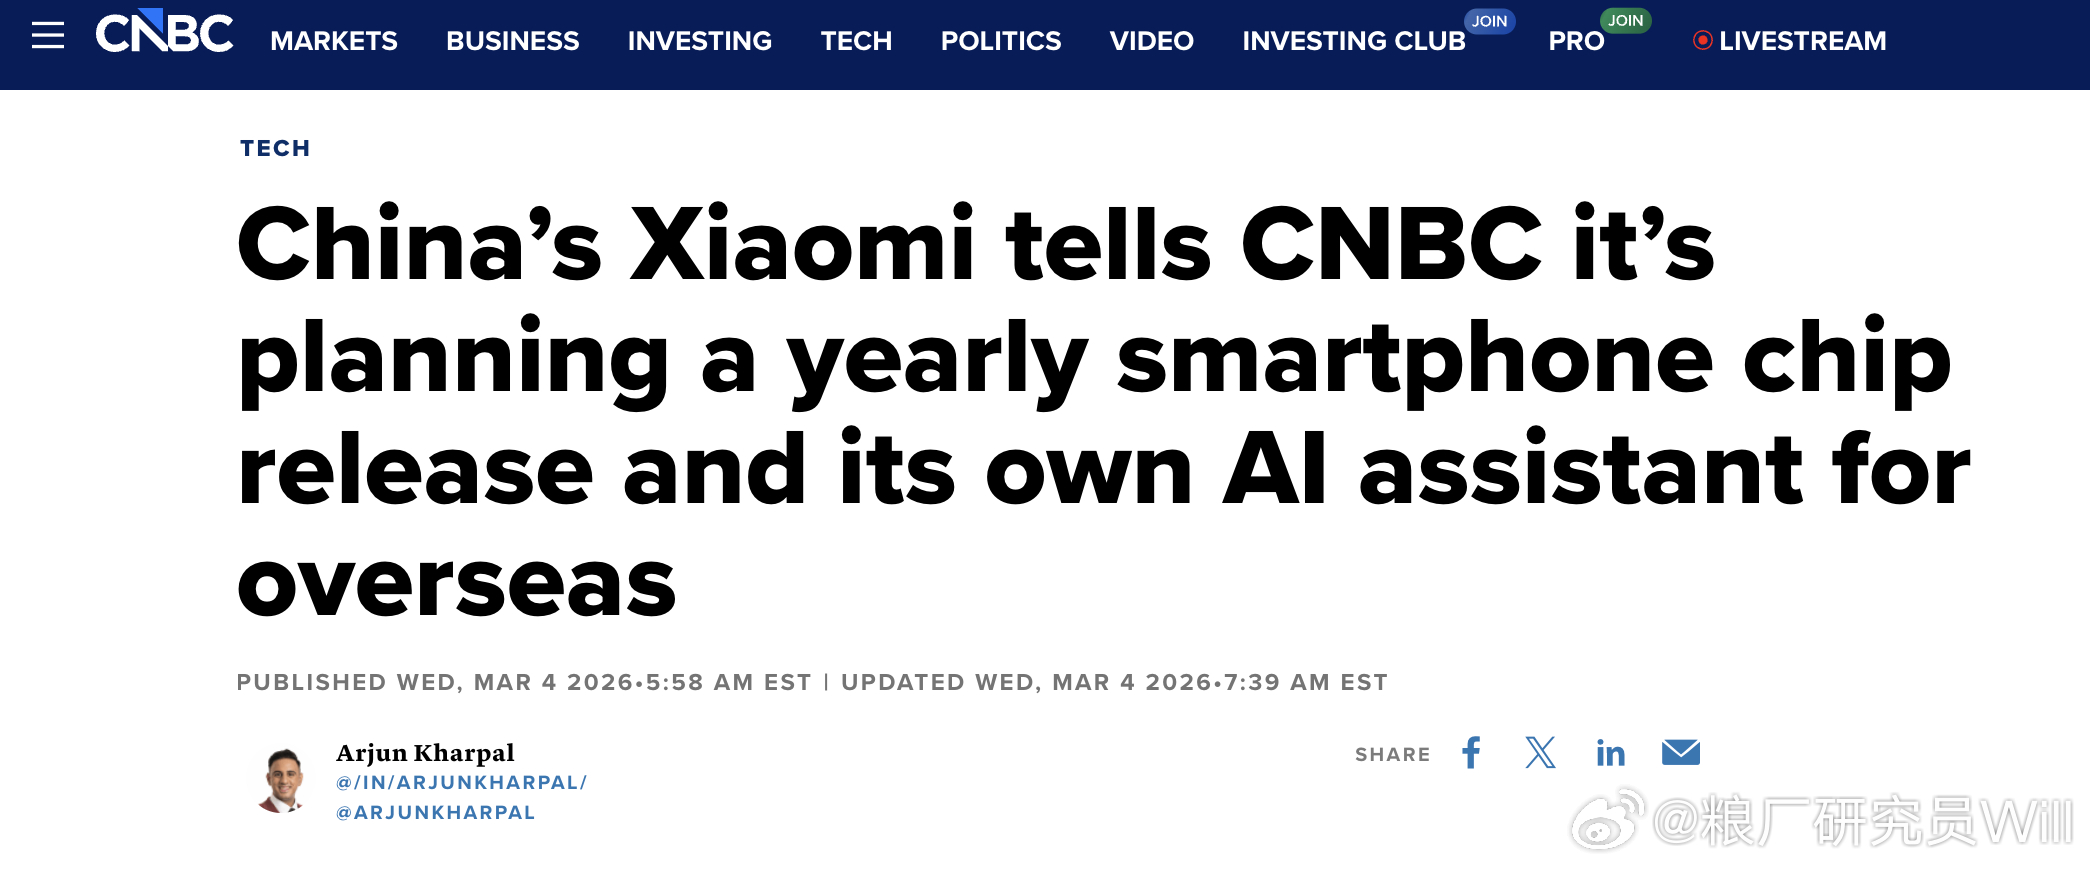Image resolution: width=2090 pixels, height=872 pixels.
Task: Click Arjun Kharpal's author photo
Action: pyautogui.click(x=284, y=780)
